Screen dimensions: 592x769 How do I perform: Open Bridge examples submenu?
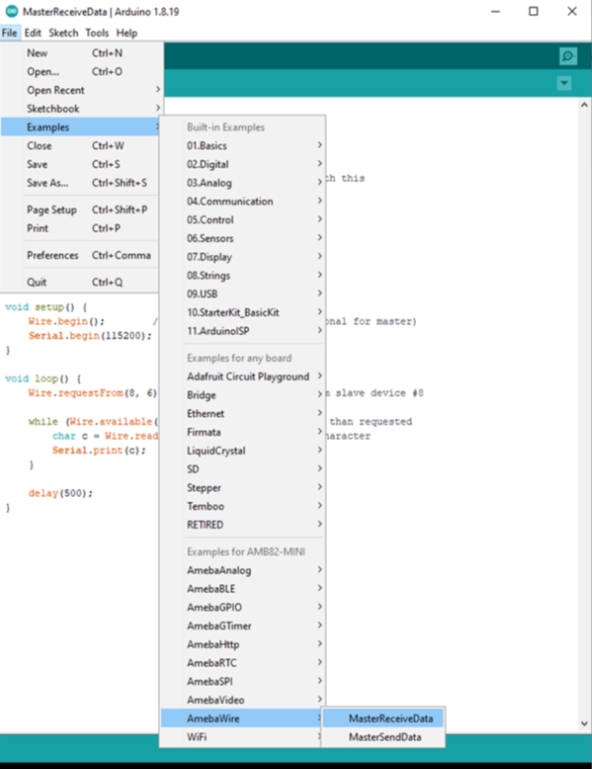(x=243, y=395)
